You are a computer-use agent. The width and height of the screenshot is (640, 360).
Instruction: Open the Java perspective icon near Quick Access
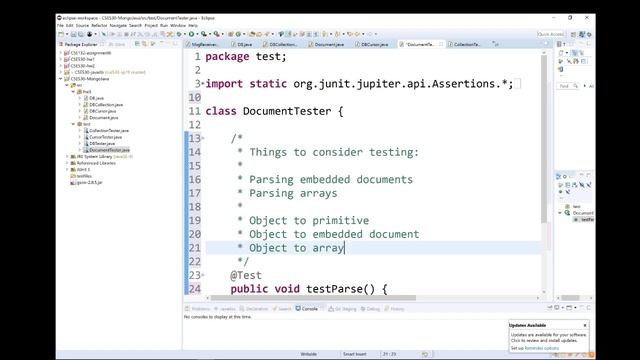582,34
